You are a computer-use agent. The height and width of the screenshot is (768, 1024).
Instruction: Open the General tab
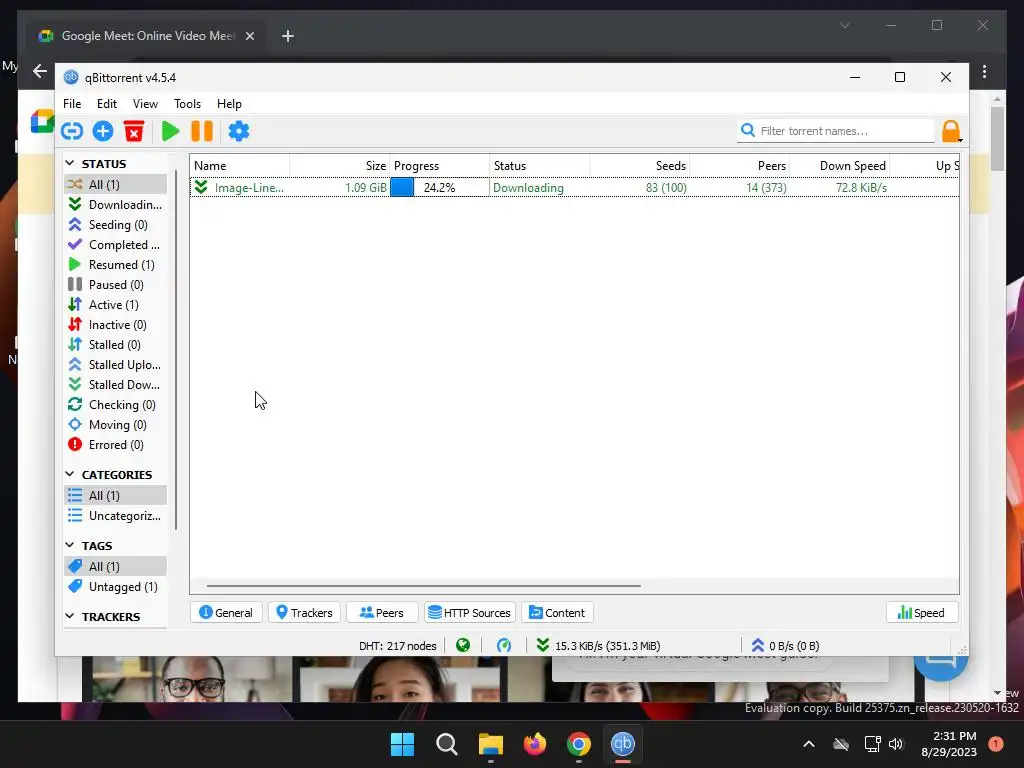point(226,613)
